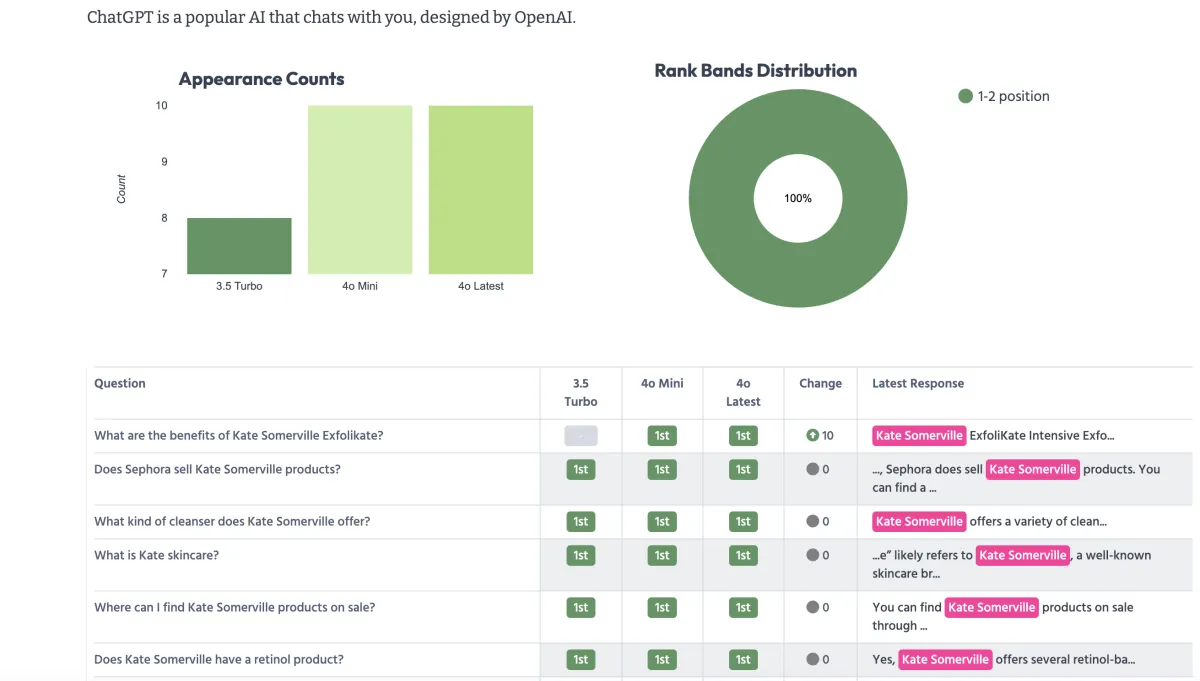Click the 4o Latest "1st" badge in the products-on-sale row
1200x681 pixels.
pos(743,607)
